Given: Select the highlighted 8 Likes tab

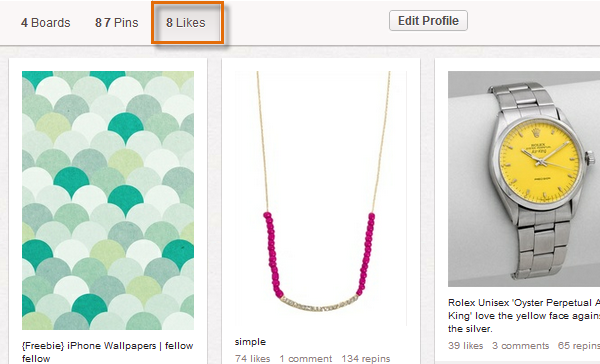Looking at the screenshot, I should click(186, 23).
